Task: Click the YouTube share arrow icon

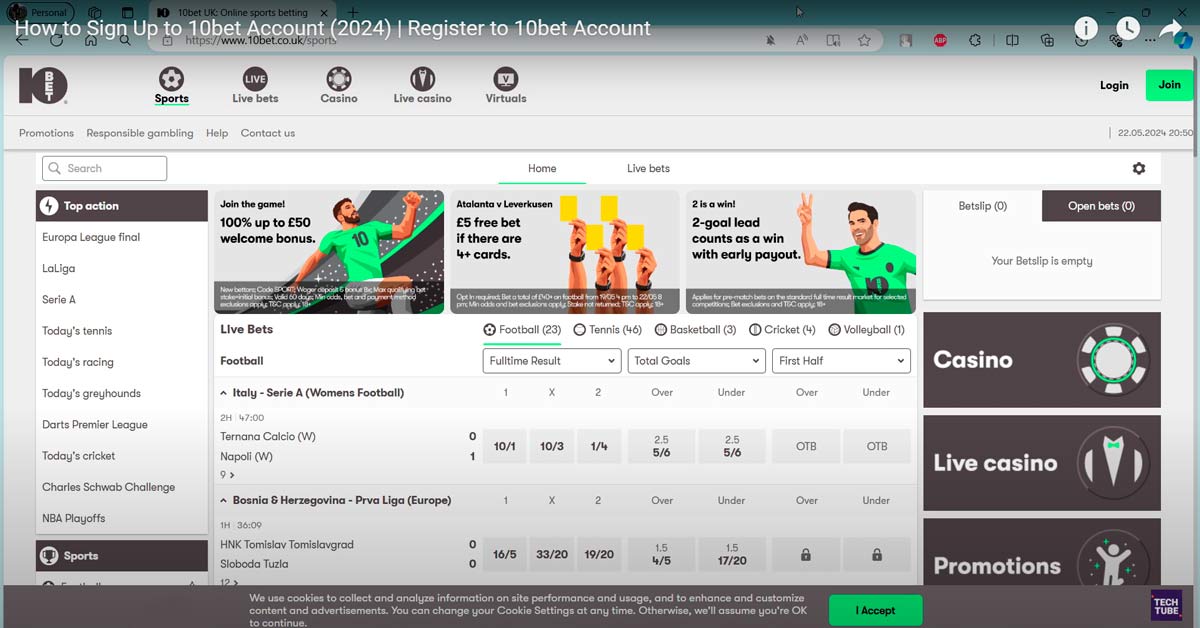Action: [1171, 28]
